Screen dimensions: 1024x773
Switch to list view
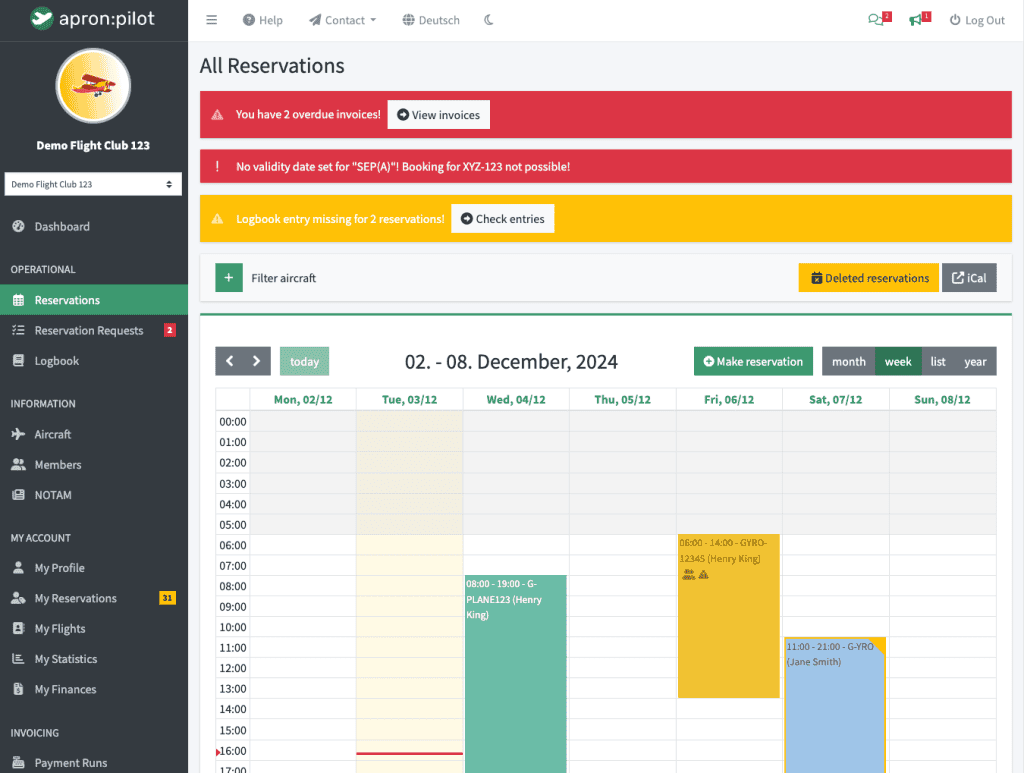tap(938, 361)
